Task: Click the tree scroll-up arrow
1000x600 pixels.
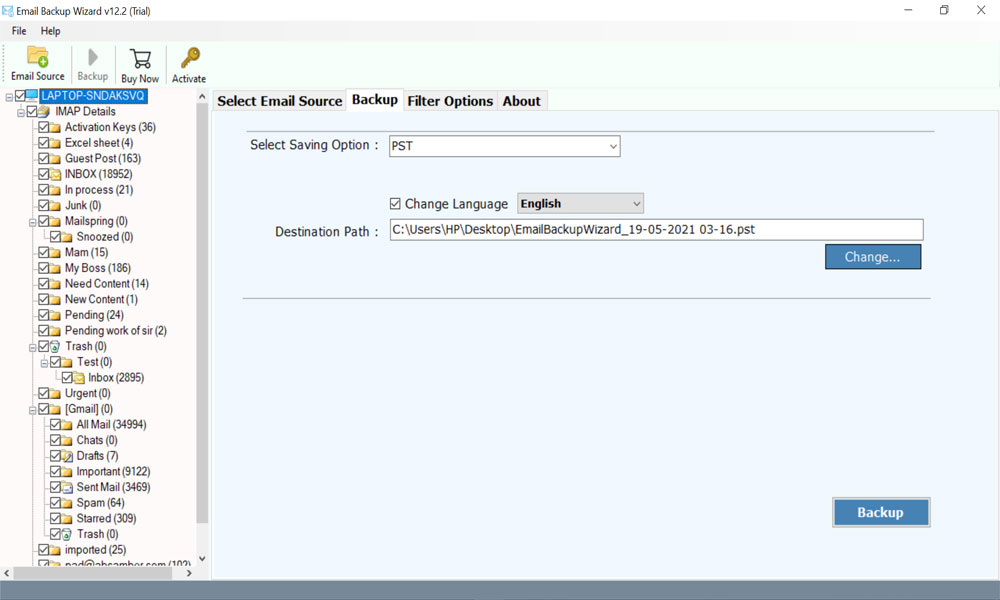Action: pos(202,96)
